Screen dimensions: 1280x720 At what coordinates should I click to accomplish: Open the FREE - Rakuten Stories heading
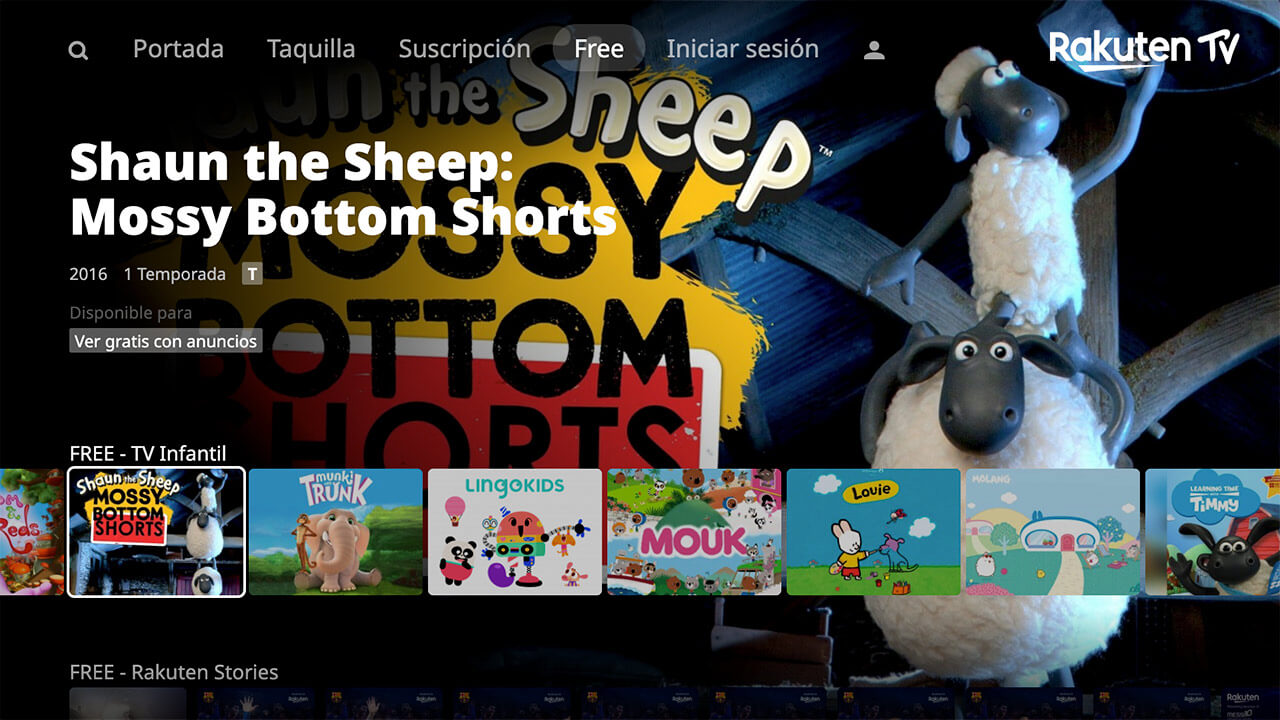tap(174, 672)
